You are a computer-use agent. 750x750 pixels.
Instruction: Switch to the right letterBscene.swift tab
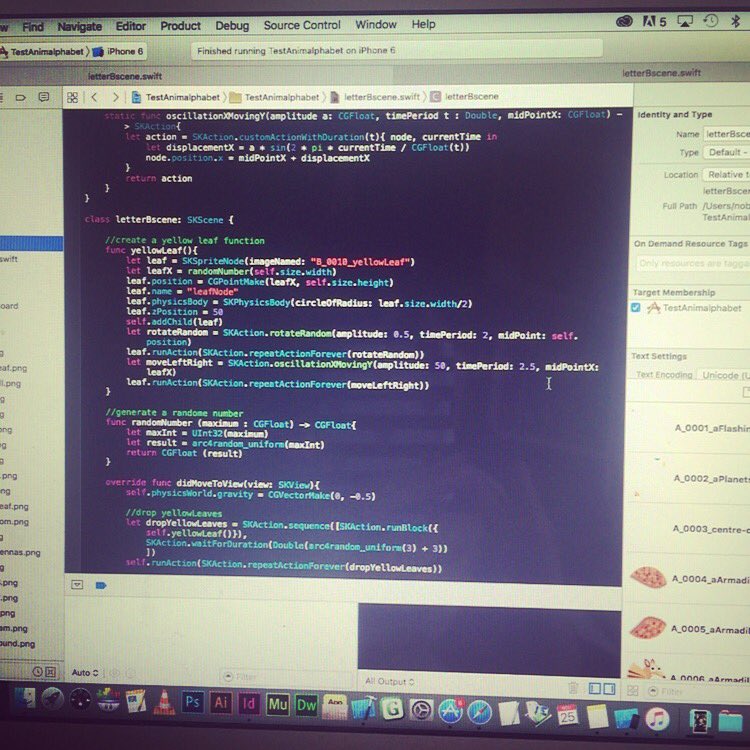661,73
